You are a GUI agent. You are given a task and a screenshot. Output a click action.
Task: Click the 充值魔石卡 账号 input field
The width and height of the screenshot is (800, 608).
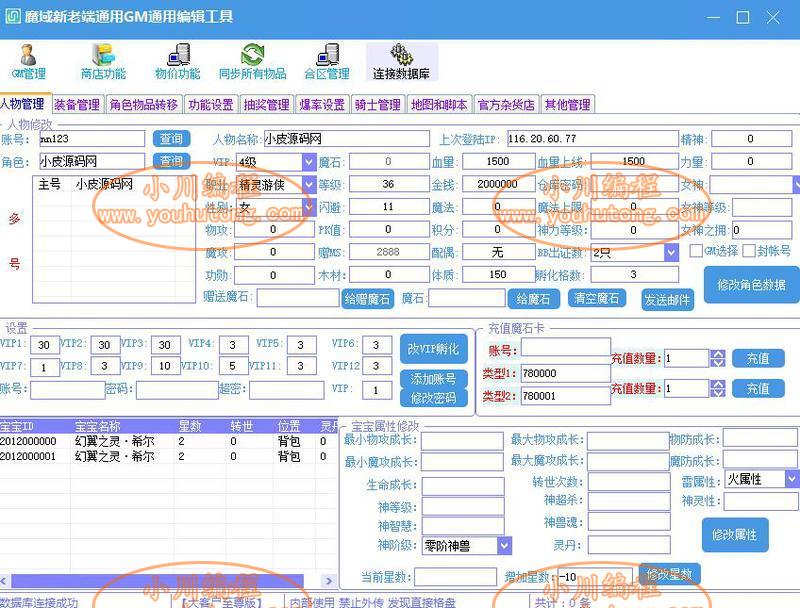pos(565,347)
